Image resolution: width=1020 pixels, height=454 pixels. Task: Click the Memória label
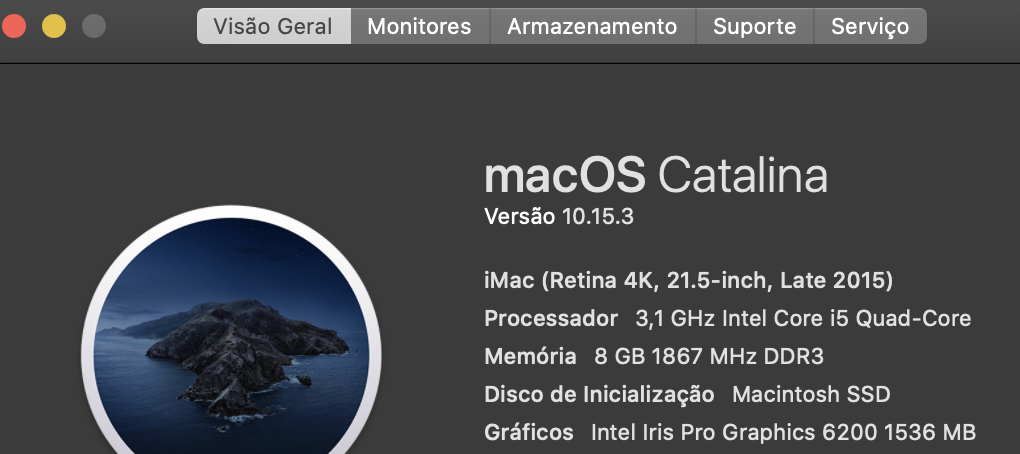click(530, 356)
